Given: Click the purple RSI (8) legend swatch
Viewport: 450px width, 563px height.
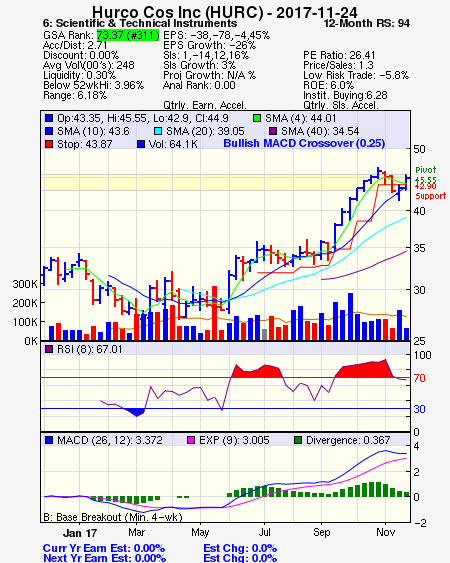Looking at the screenshot, I should (49, 349).
